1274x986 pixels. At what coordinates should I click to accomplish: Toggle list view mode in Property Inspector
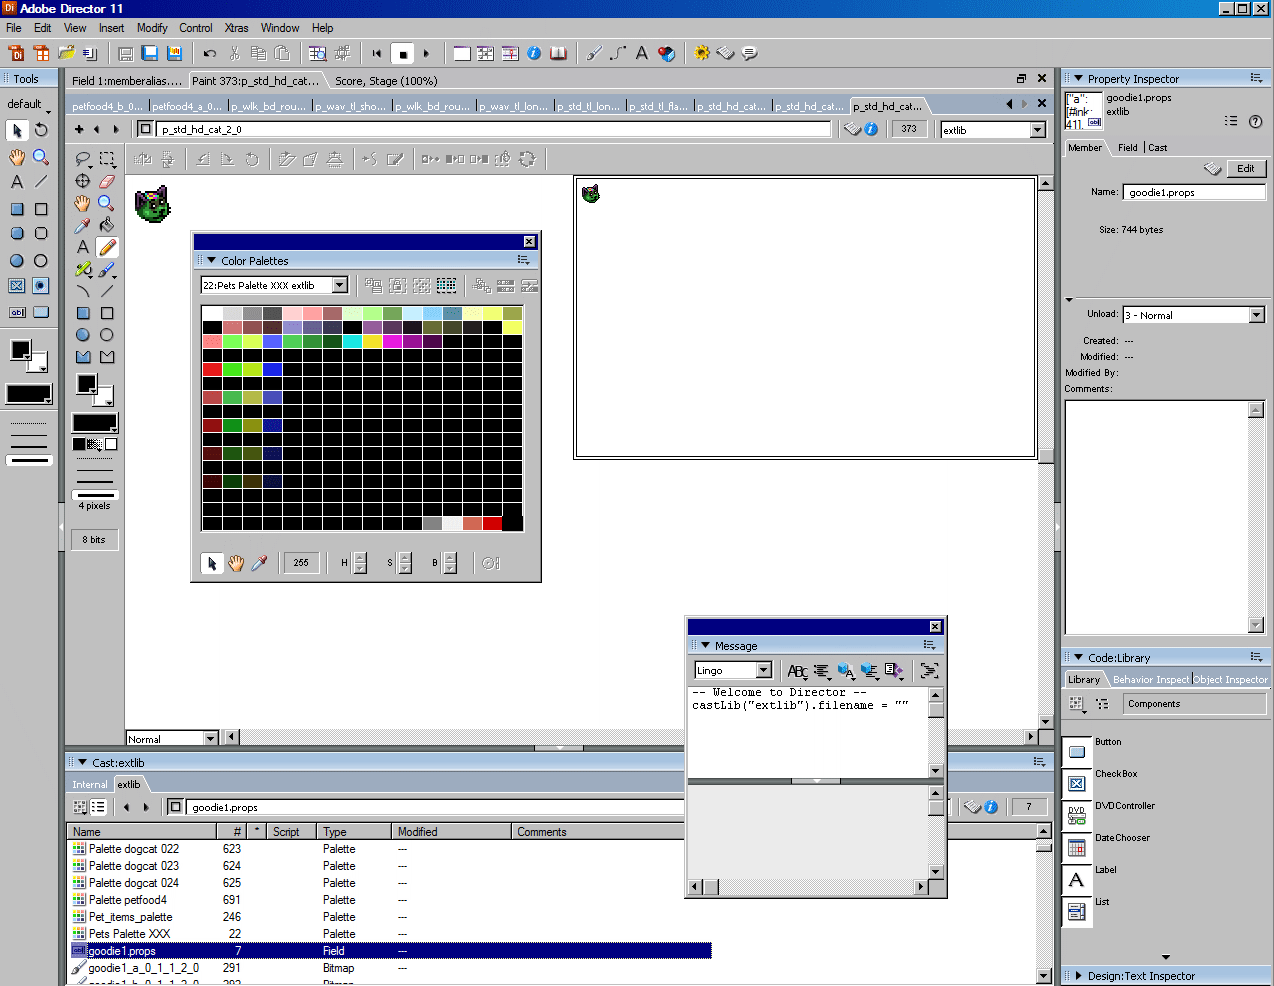click(x=1231, y=121)
